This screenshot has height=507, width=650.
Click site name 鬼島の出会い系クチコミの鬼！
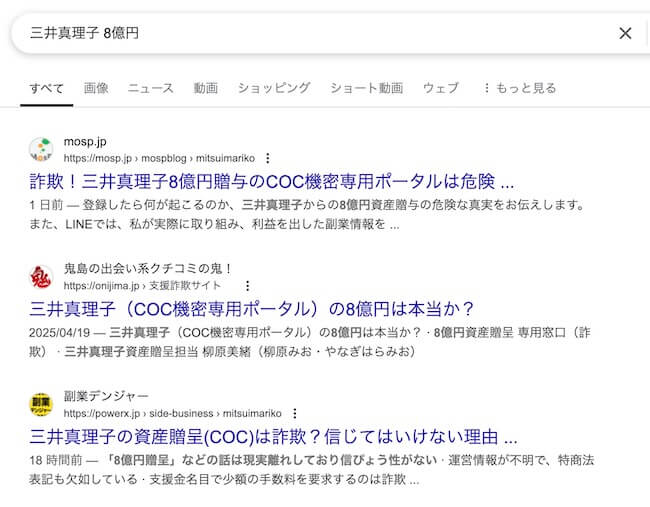coord(147,269)
